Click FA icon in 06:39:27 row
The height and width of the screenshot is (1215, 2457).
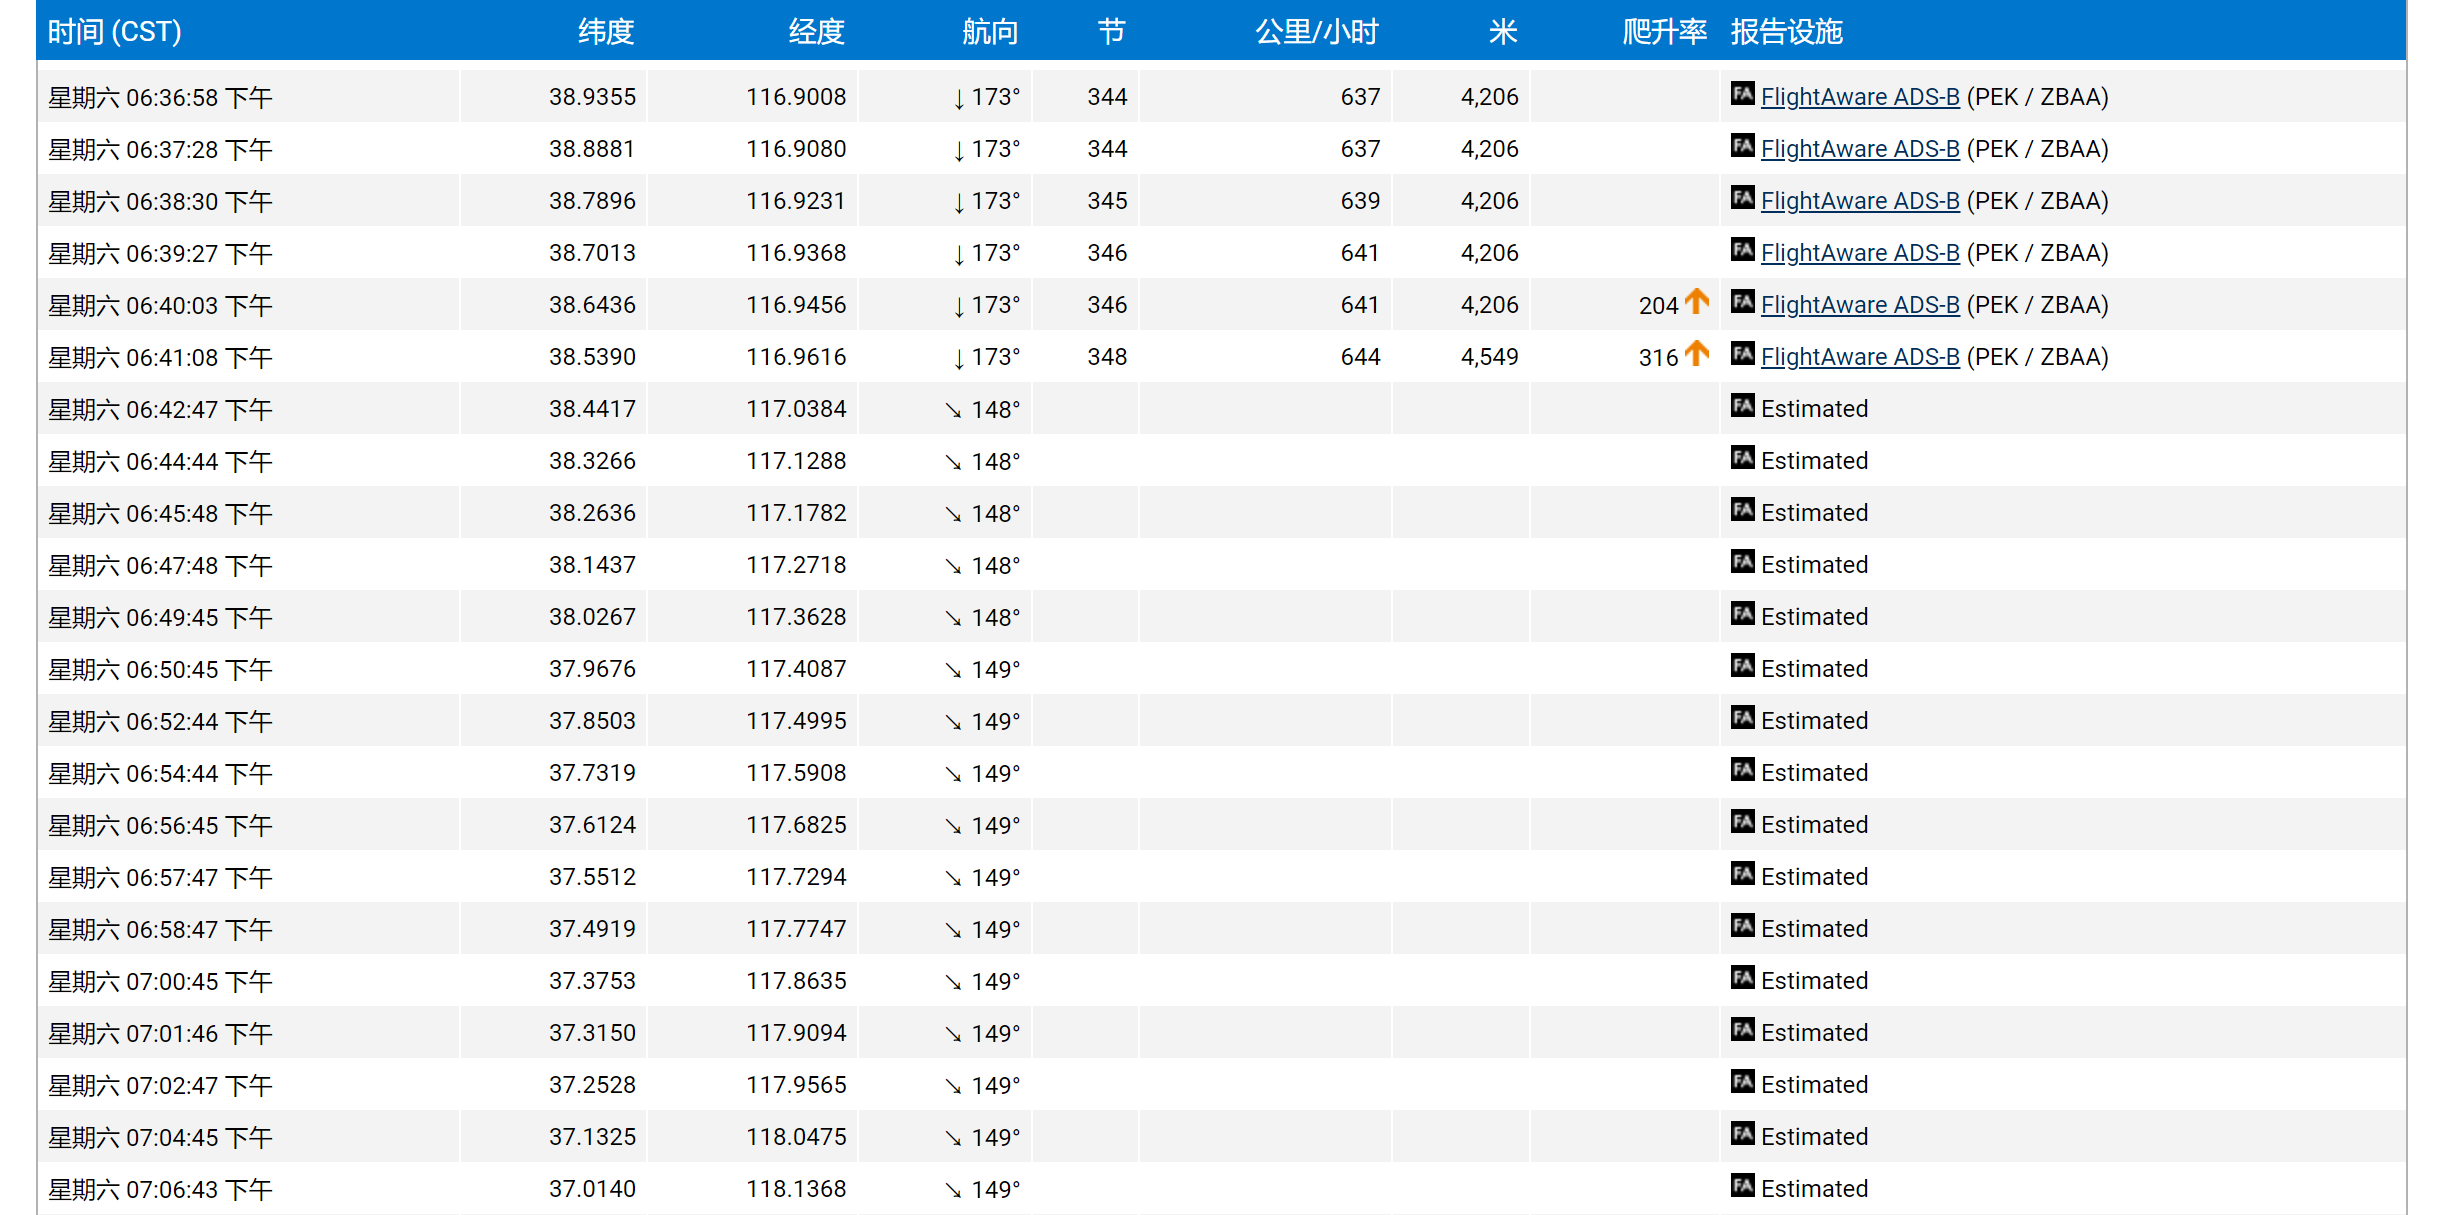tap(1743, 250)
